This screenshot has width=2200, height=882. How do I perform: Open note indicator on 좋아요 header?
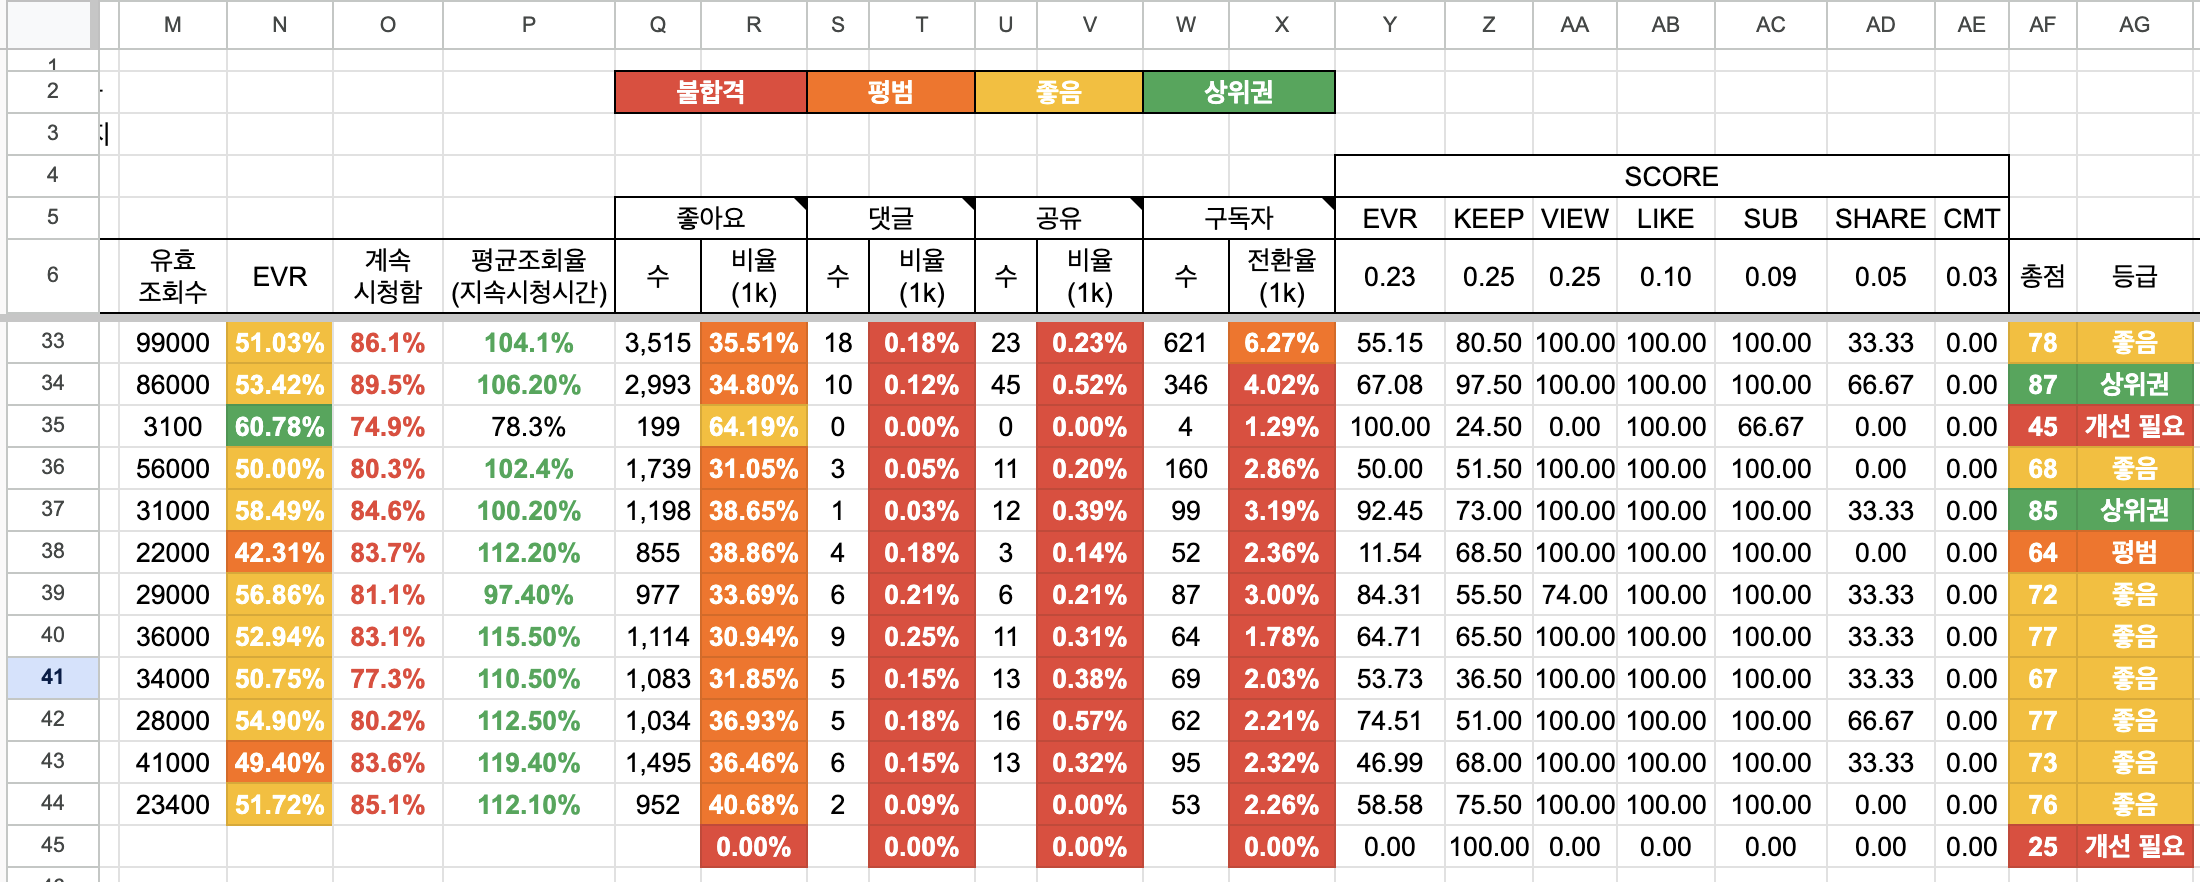tap(800, 203)
